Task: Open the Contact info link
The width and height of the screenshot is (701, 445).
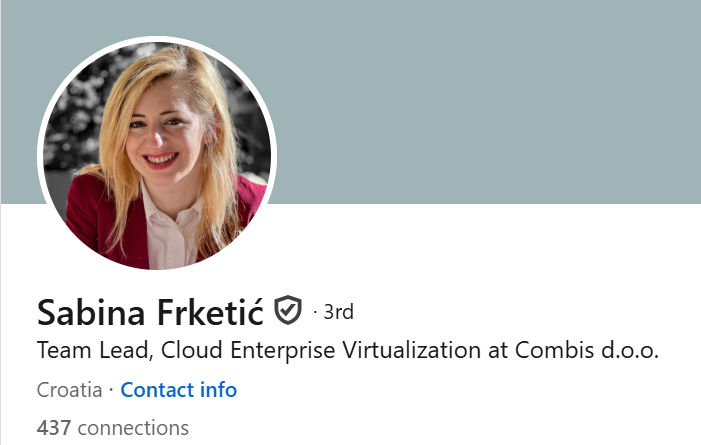Action: click(178, 390)
